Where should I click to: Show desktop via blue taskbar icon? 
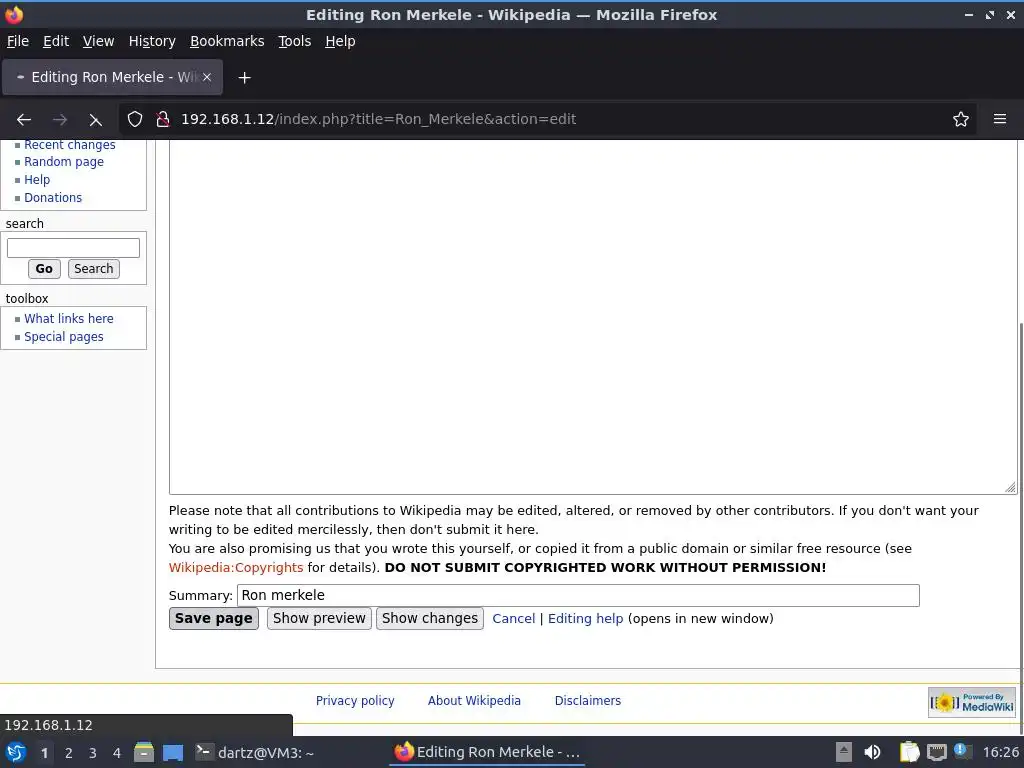tap(173, 752)
